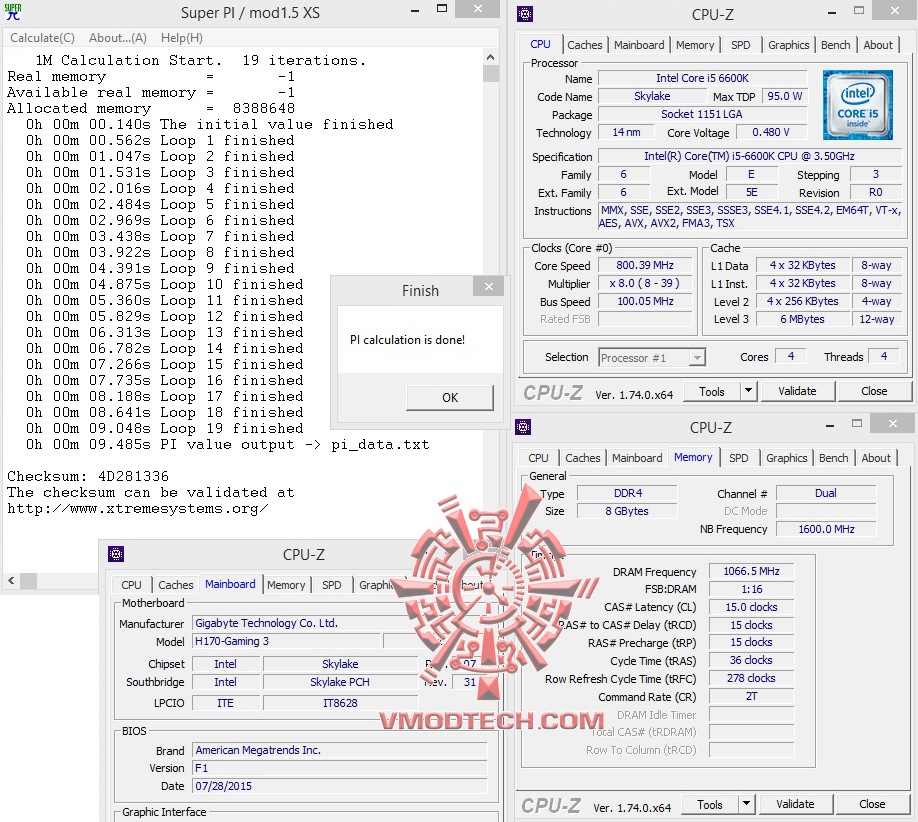Click Validate in Memory CPU-Z window
Screen dimensions: 918x822
[x=795, y=804]
